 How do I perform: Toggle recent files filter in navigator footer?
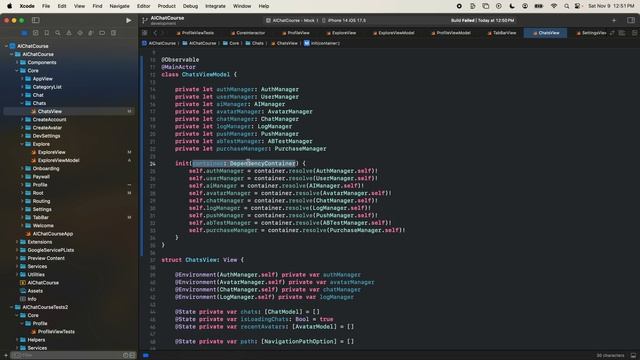click(126, 356)
